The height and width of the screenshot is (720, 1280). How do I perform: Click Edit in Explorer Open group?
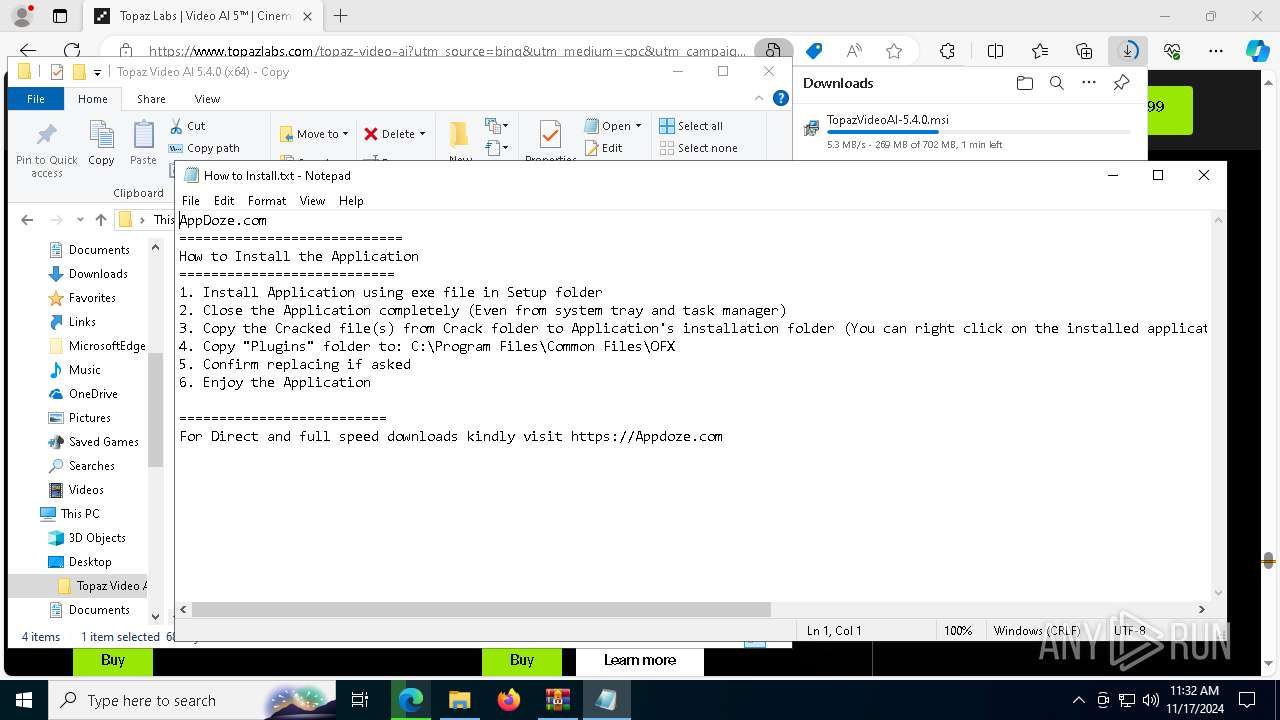602,148
